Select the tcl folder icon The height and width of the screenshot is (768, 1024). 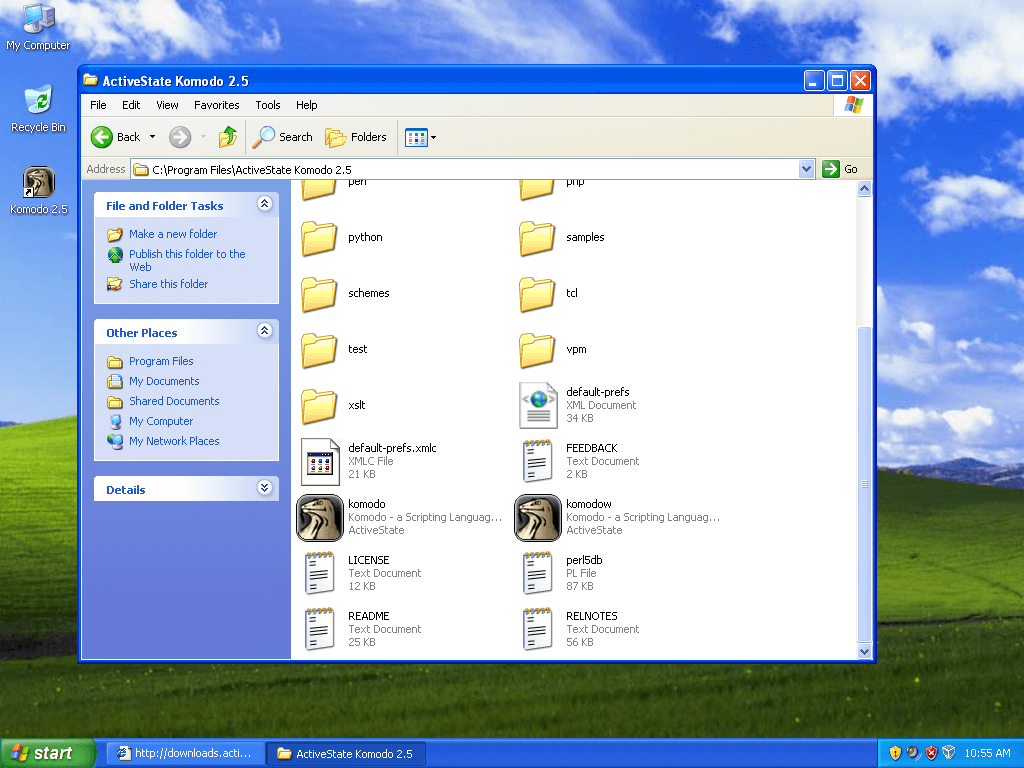pyautogui.click(x=537, y=295)
